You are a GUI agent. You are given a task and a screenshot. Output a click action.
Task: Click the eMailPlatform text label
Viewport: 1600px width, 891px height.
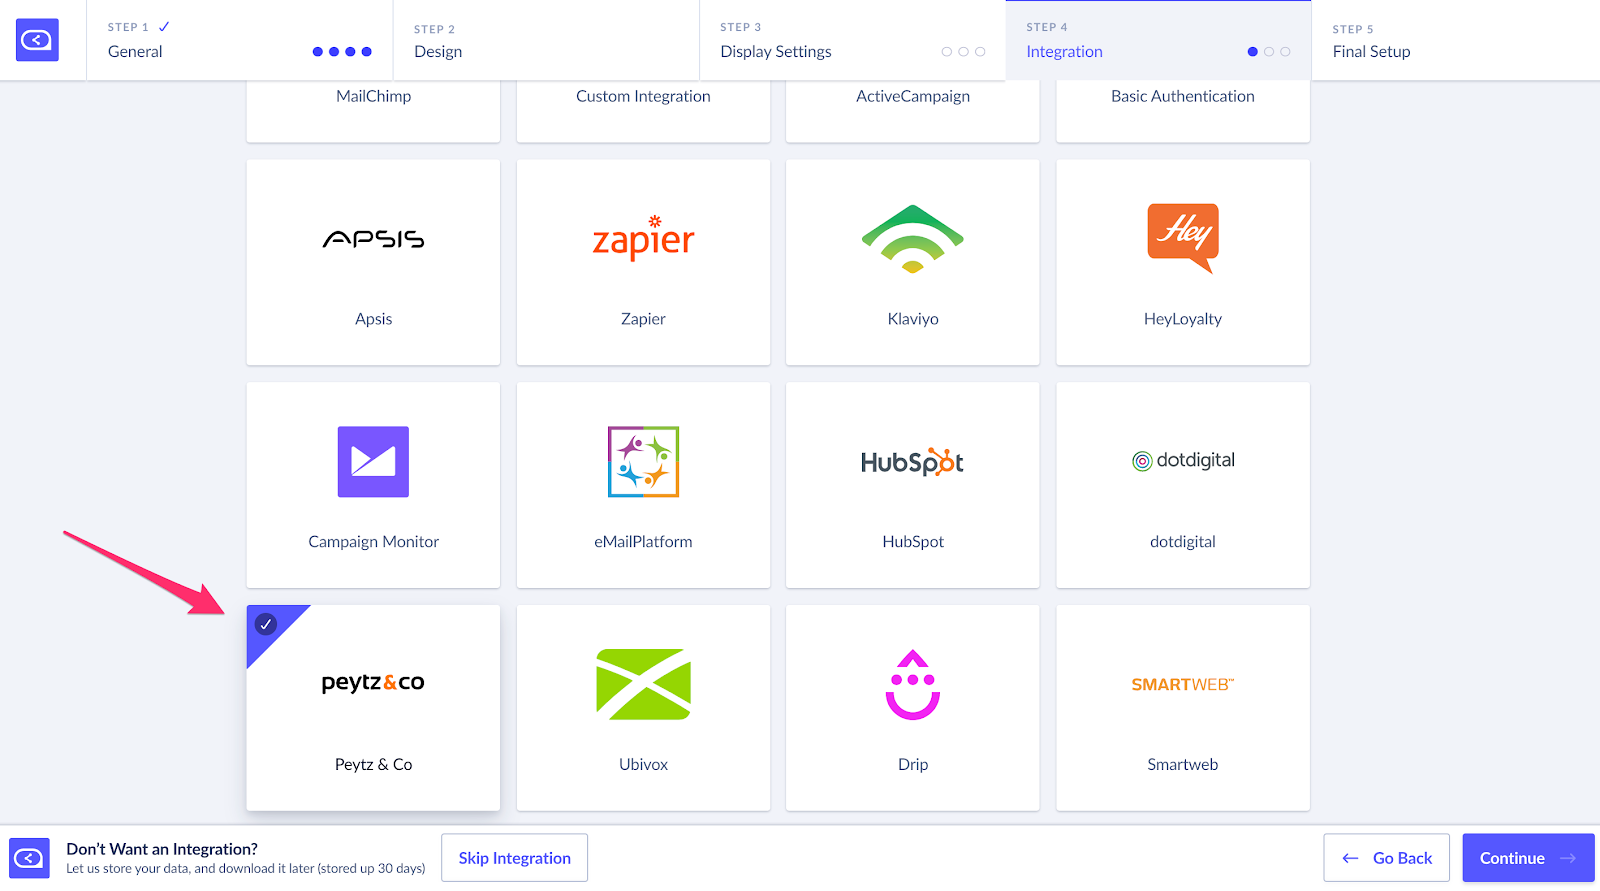click(643, 542)
